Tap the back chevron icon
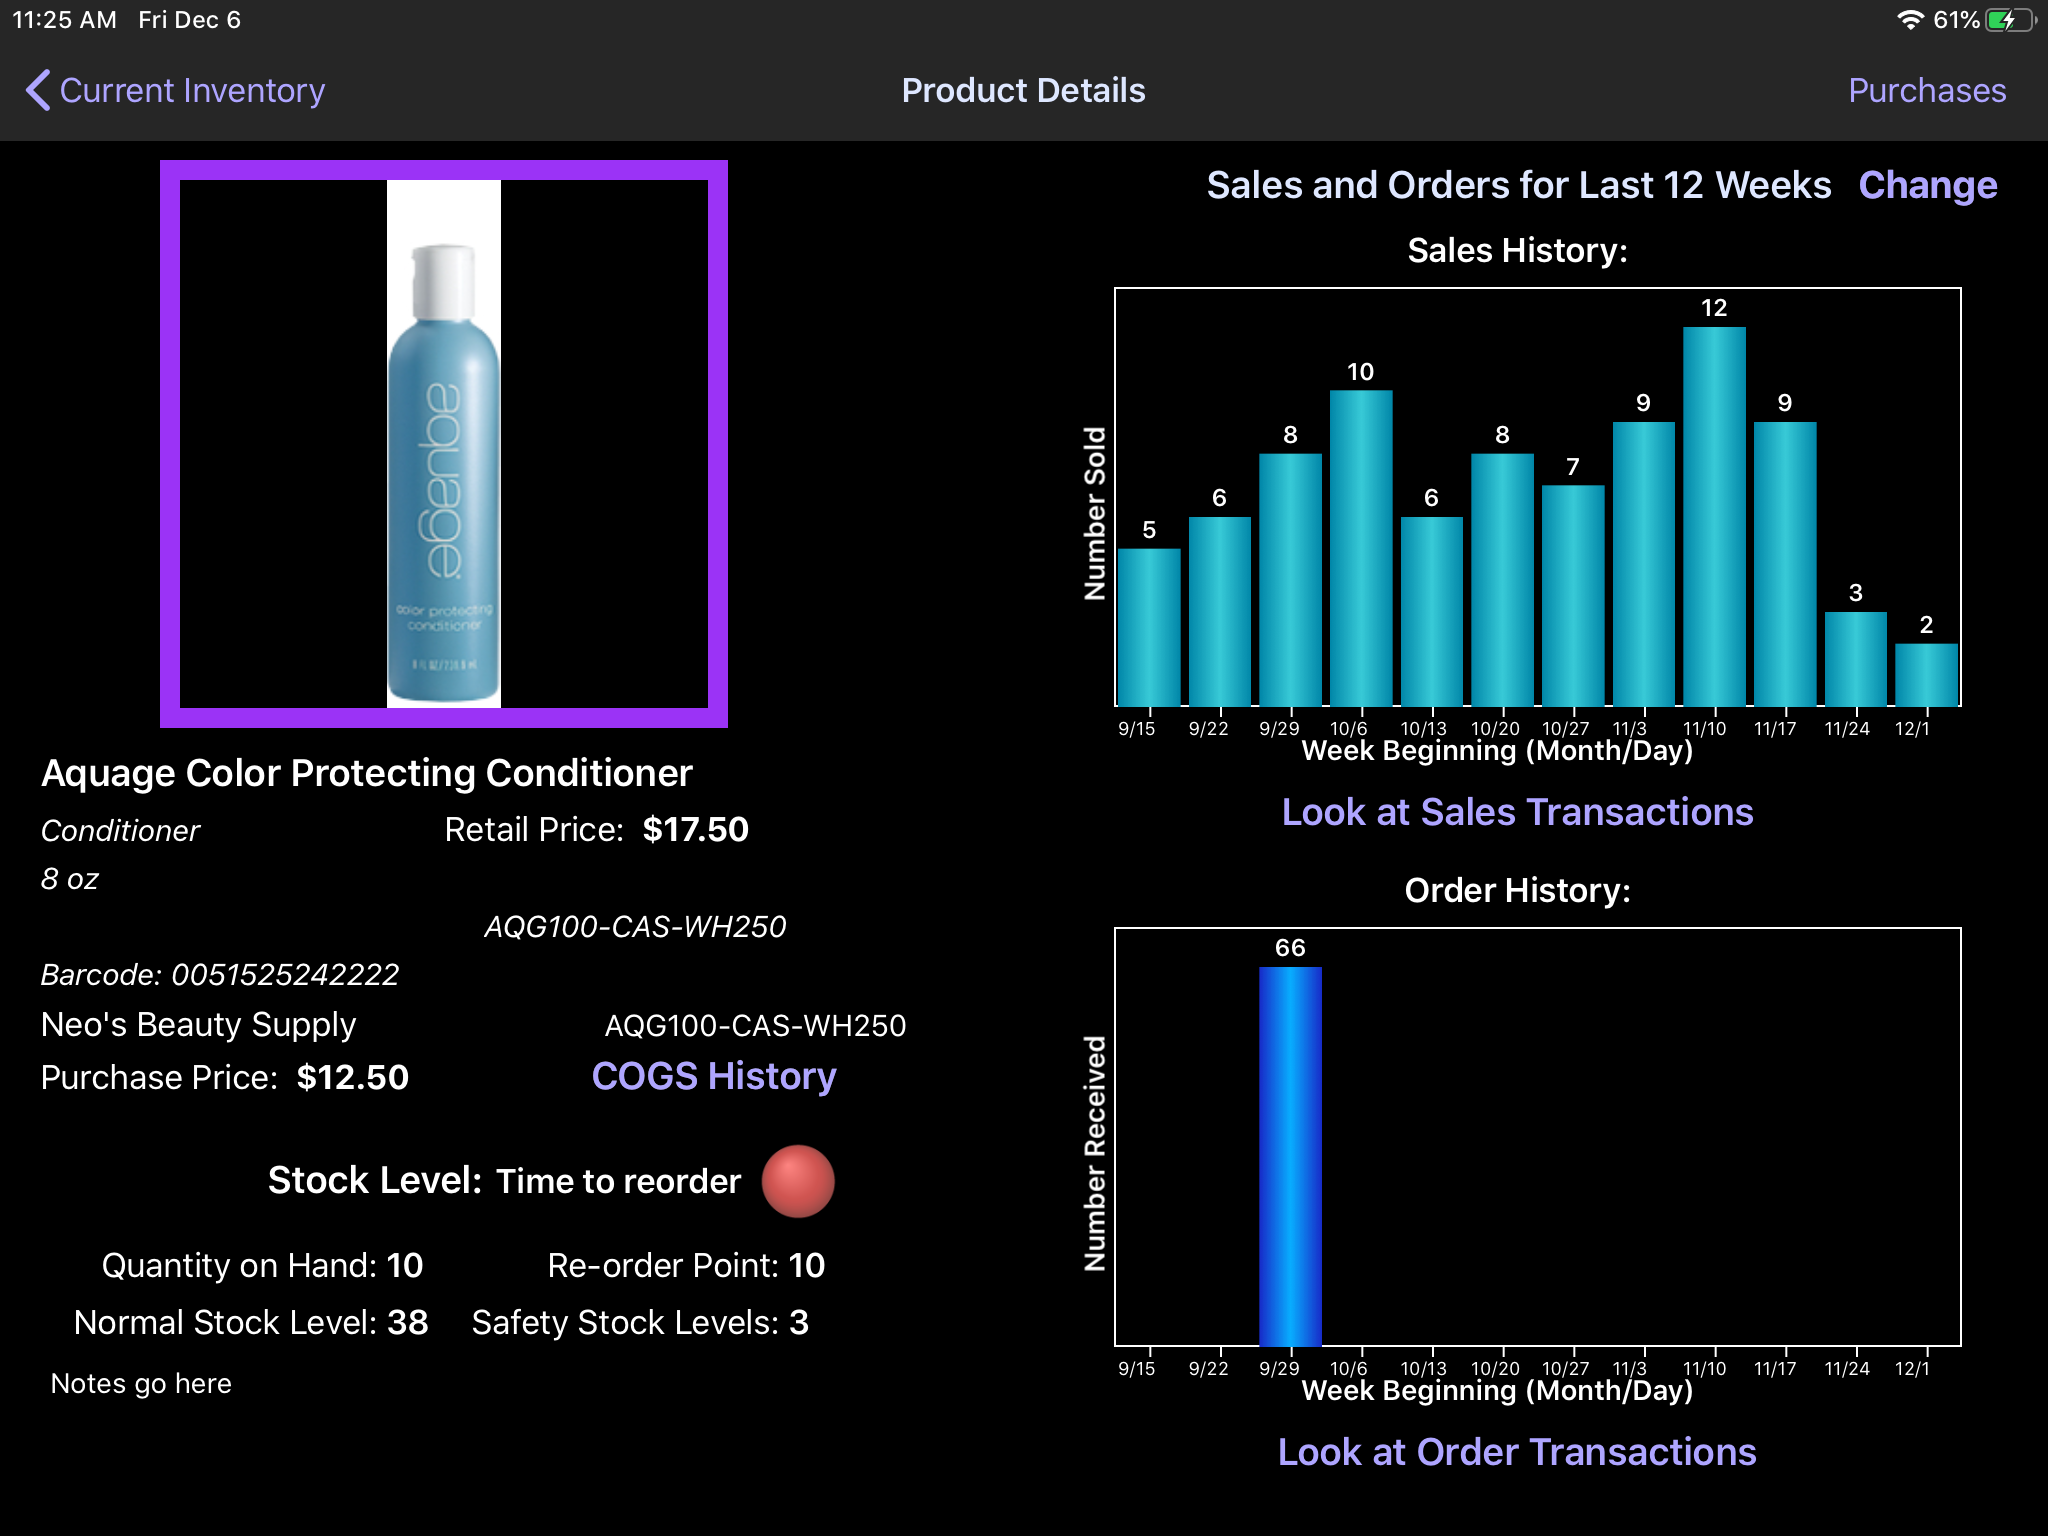This screenshot has width=2048, height=1536. [38, 90]
